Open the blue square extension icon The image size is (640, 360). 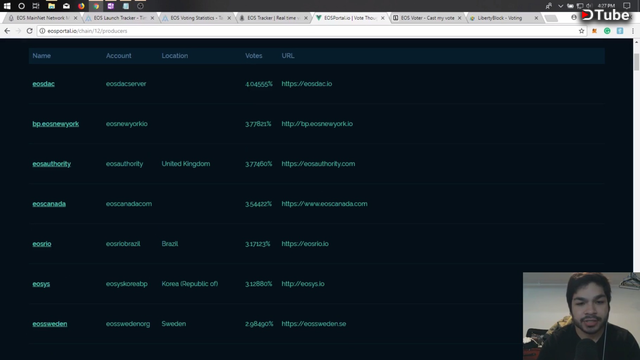(620, 31)
